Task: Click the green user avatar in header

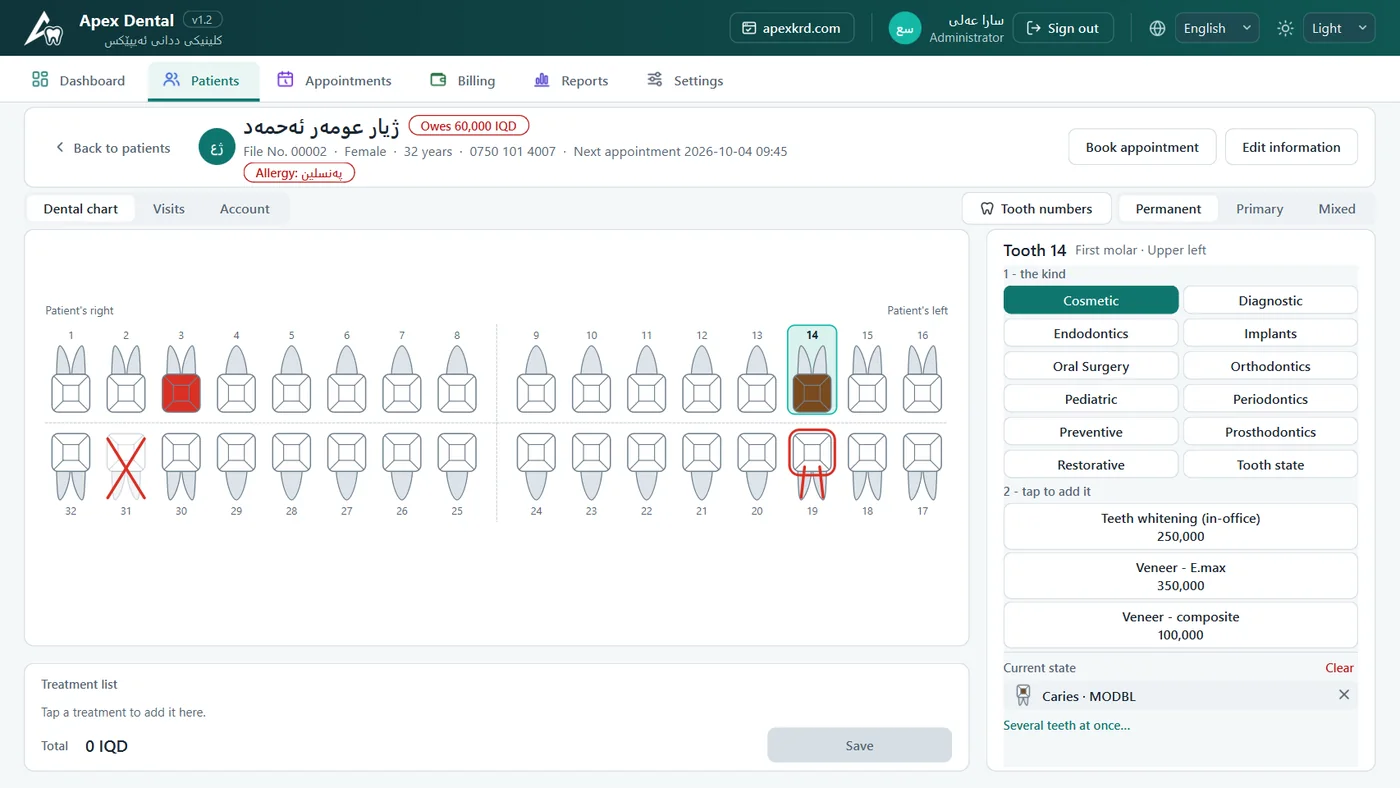Action: click(905, 28)
